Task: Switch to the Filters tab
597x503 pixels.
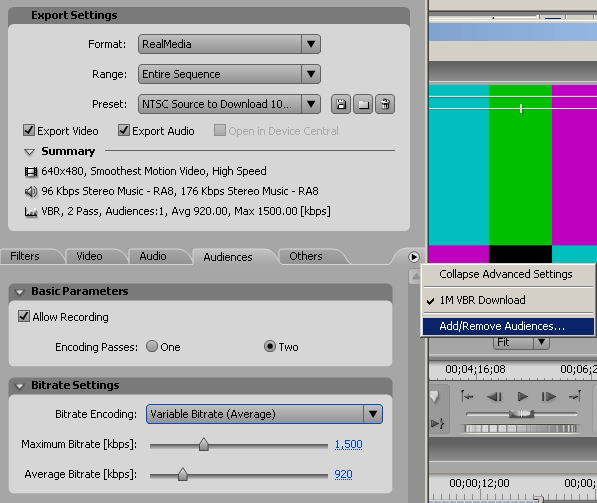Action: 25,256
